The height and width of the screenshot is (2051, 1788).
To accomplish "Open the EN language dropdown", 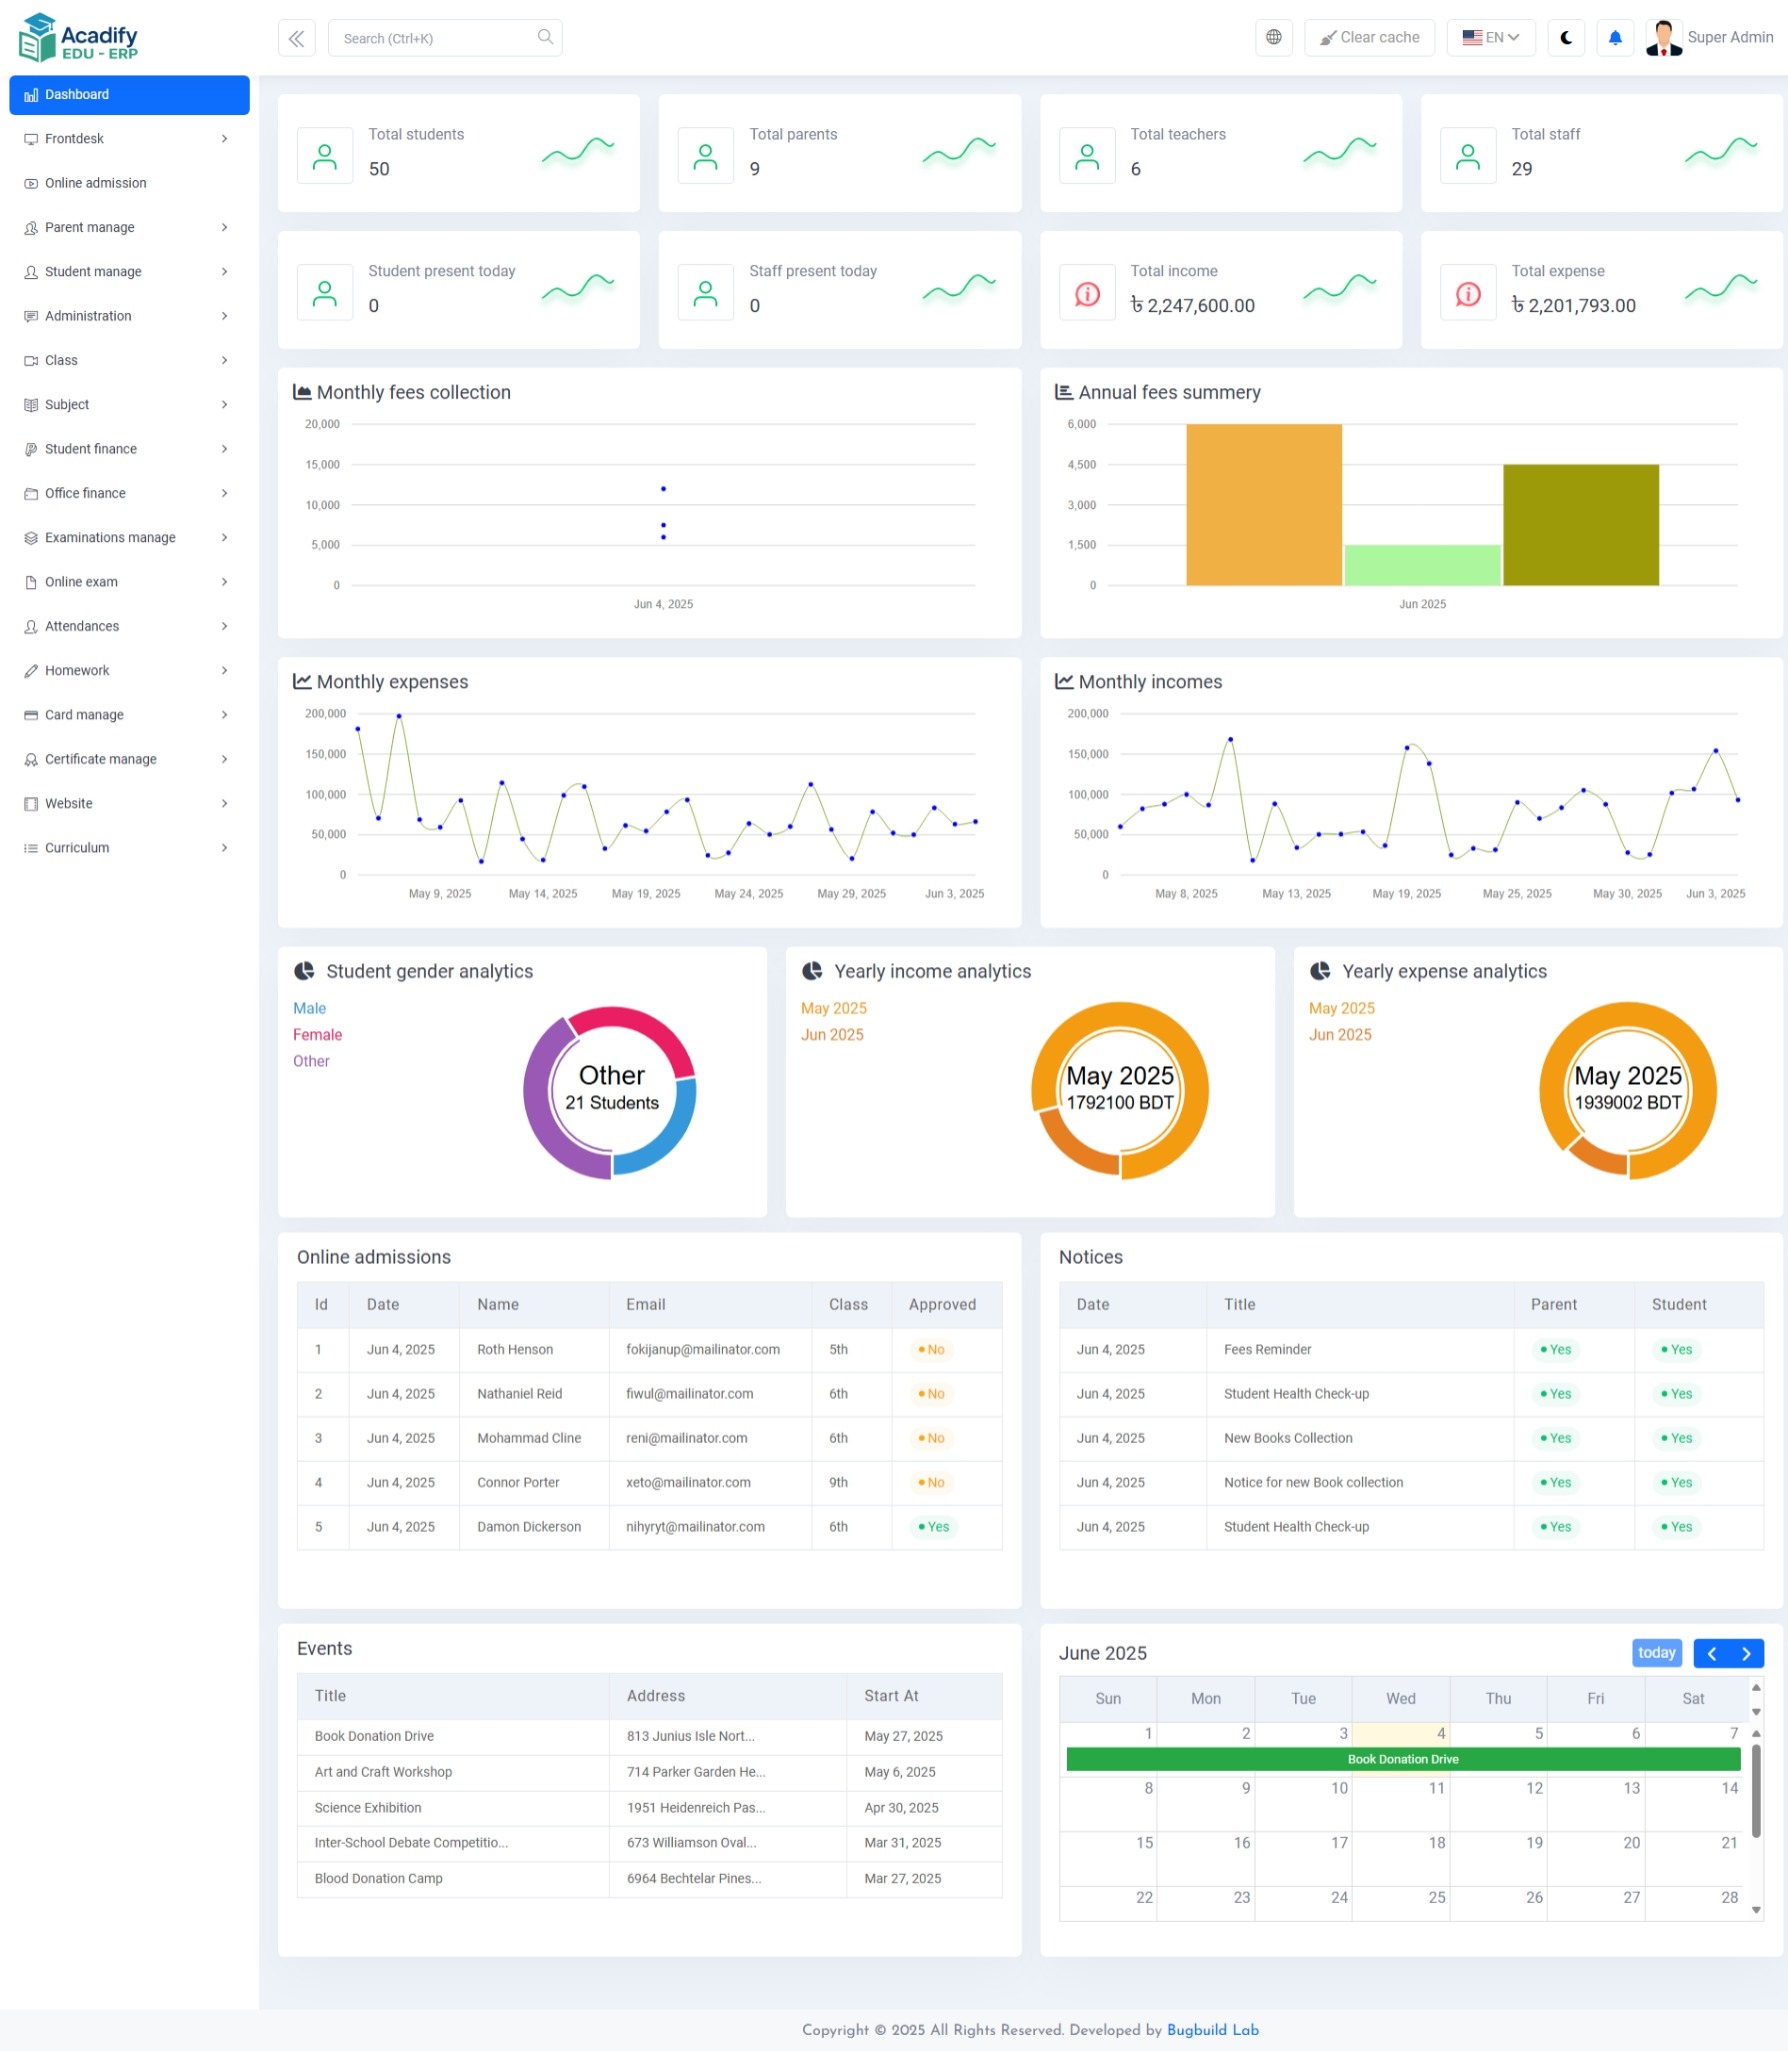I will tap(1491, 37).
